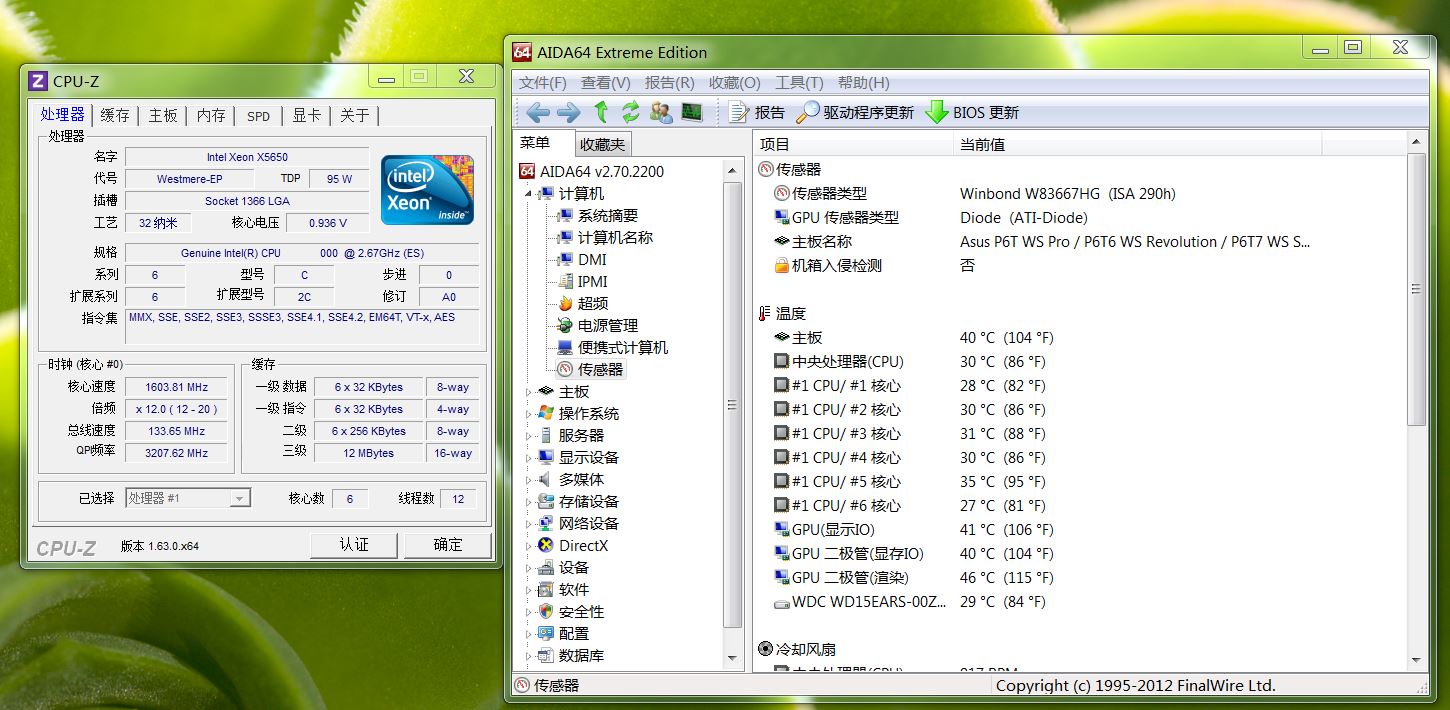Expand the DirectX tree node
Image resolution: width=1450 pixels, height=710 pixels.
tap(529, 545)
